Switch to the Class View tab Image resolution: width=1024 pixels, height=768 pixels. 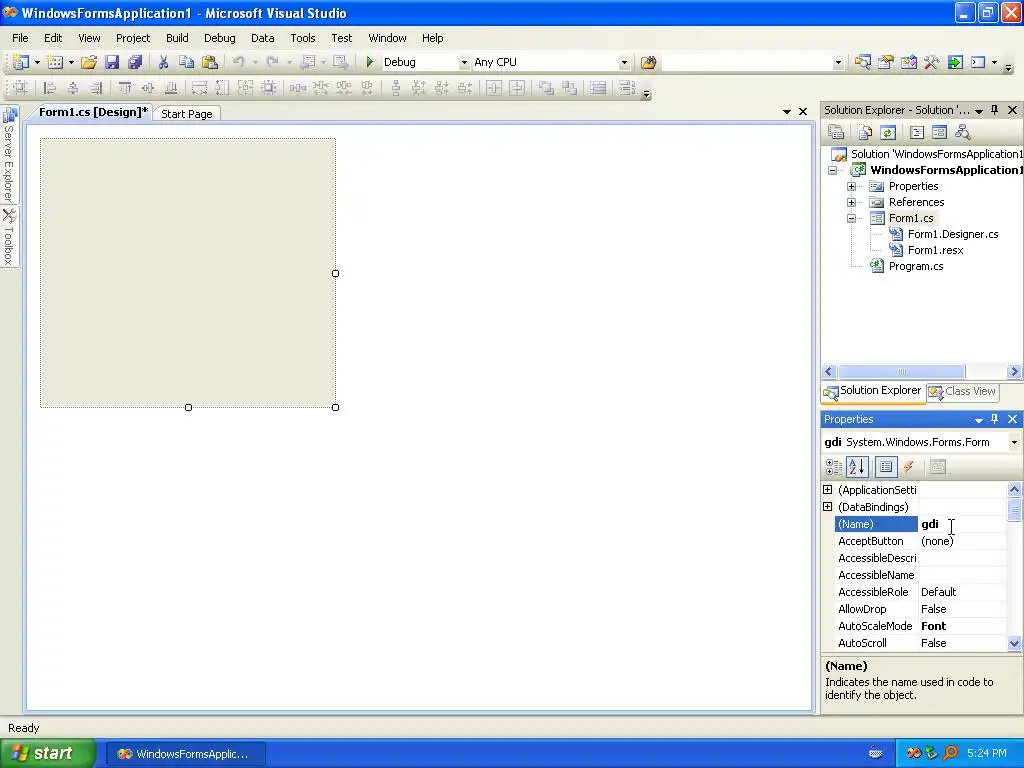pos(963,391)
